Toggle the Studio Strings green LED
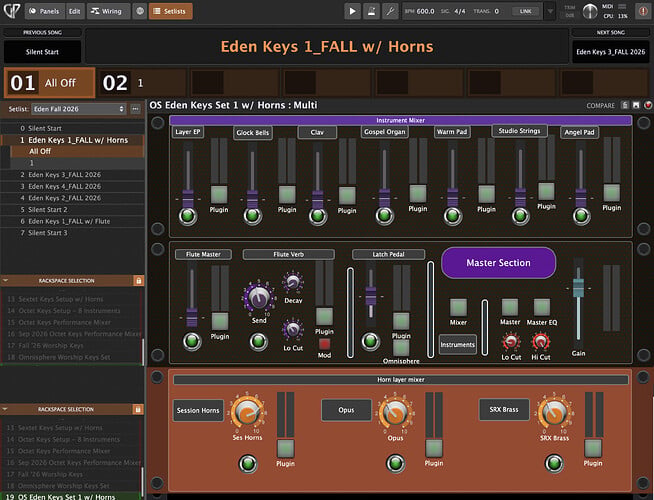 [520, 216]
